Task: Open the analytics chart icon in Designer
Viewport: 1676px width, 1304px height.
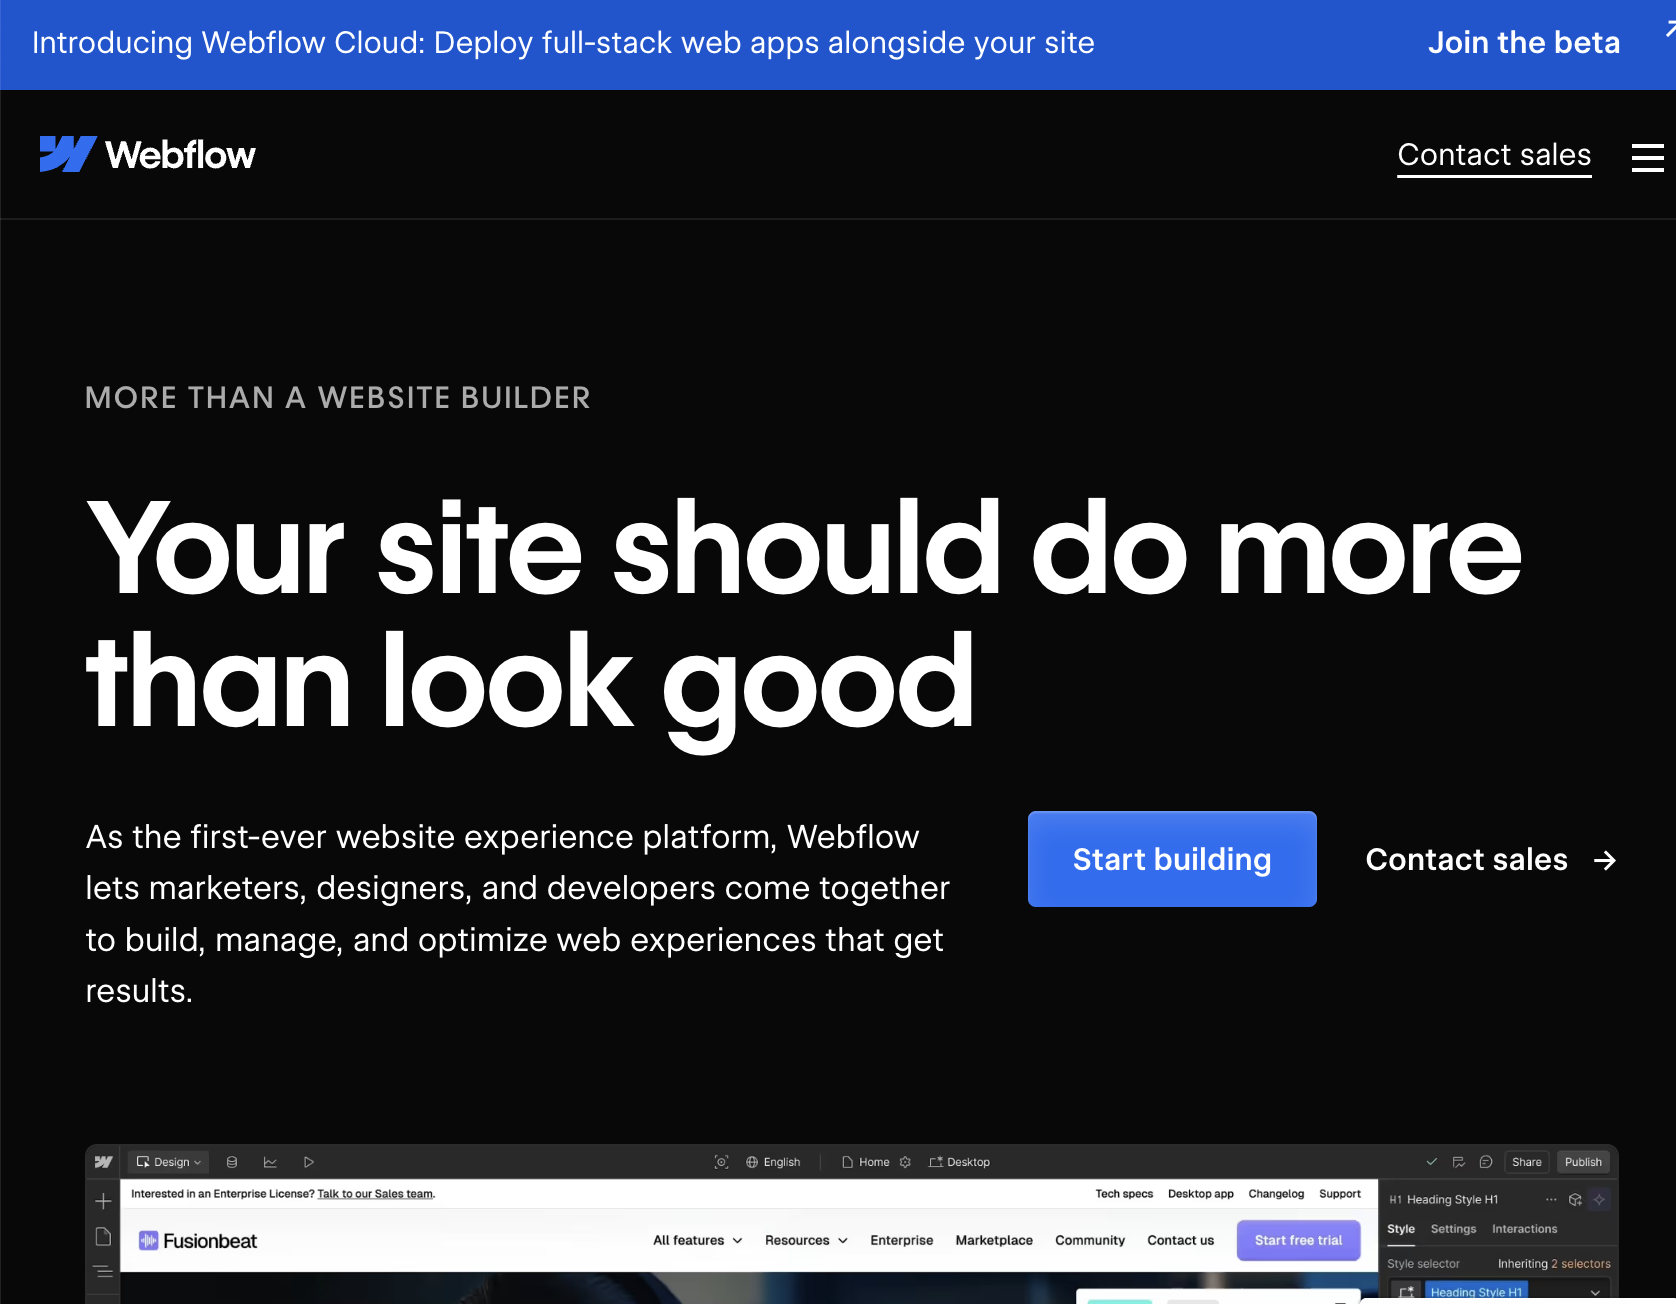Action: (x=270, y=1162)
